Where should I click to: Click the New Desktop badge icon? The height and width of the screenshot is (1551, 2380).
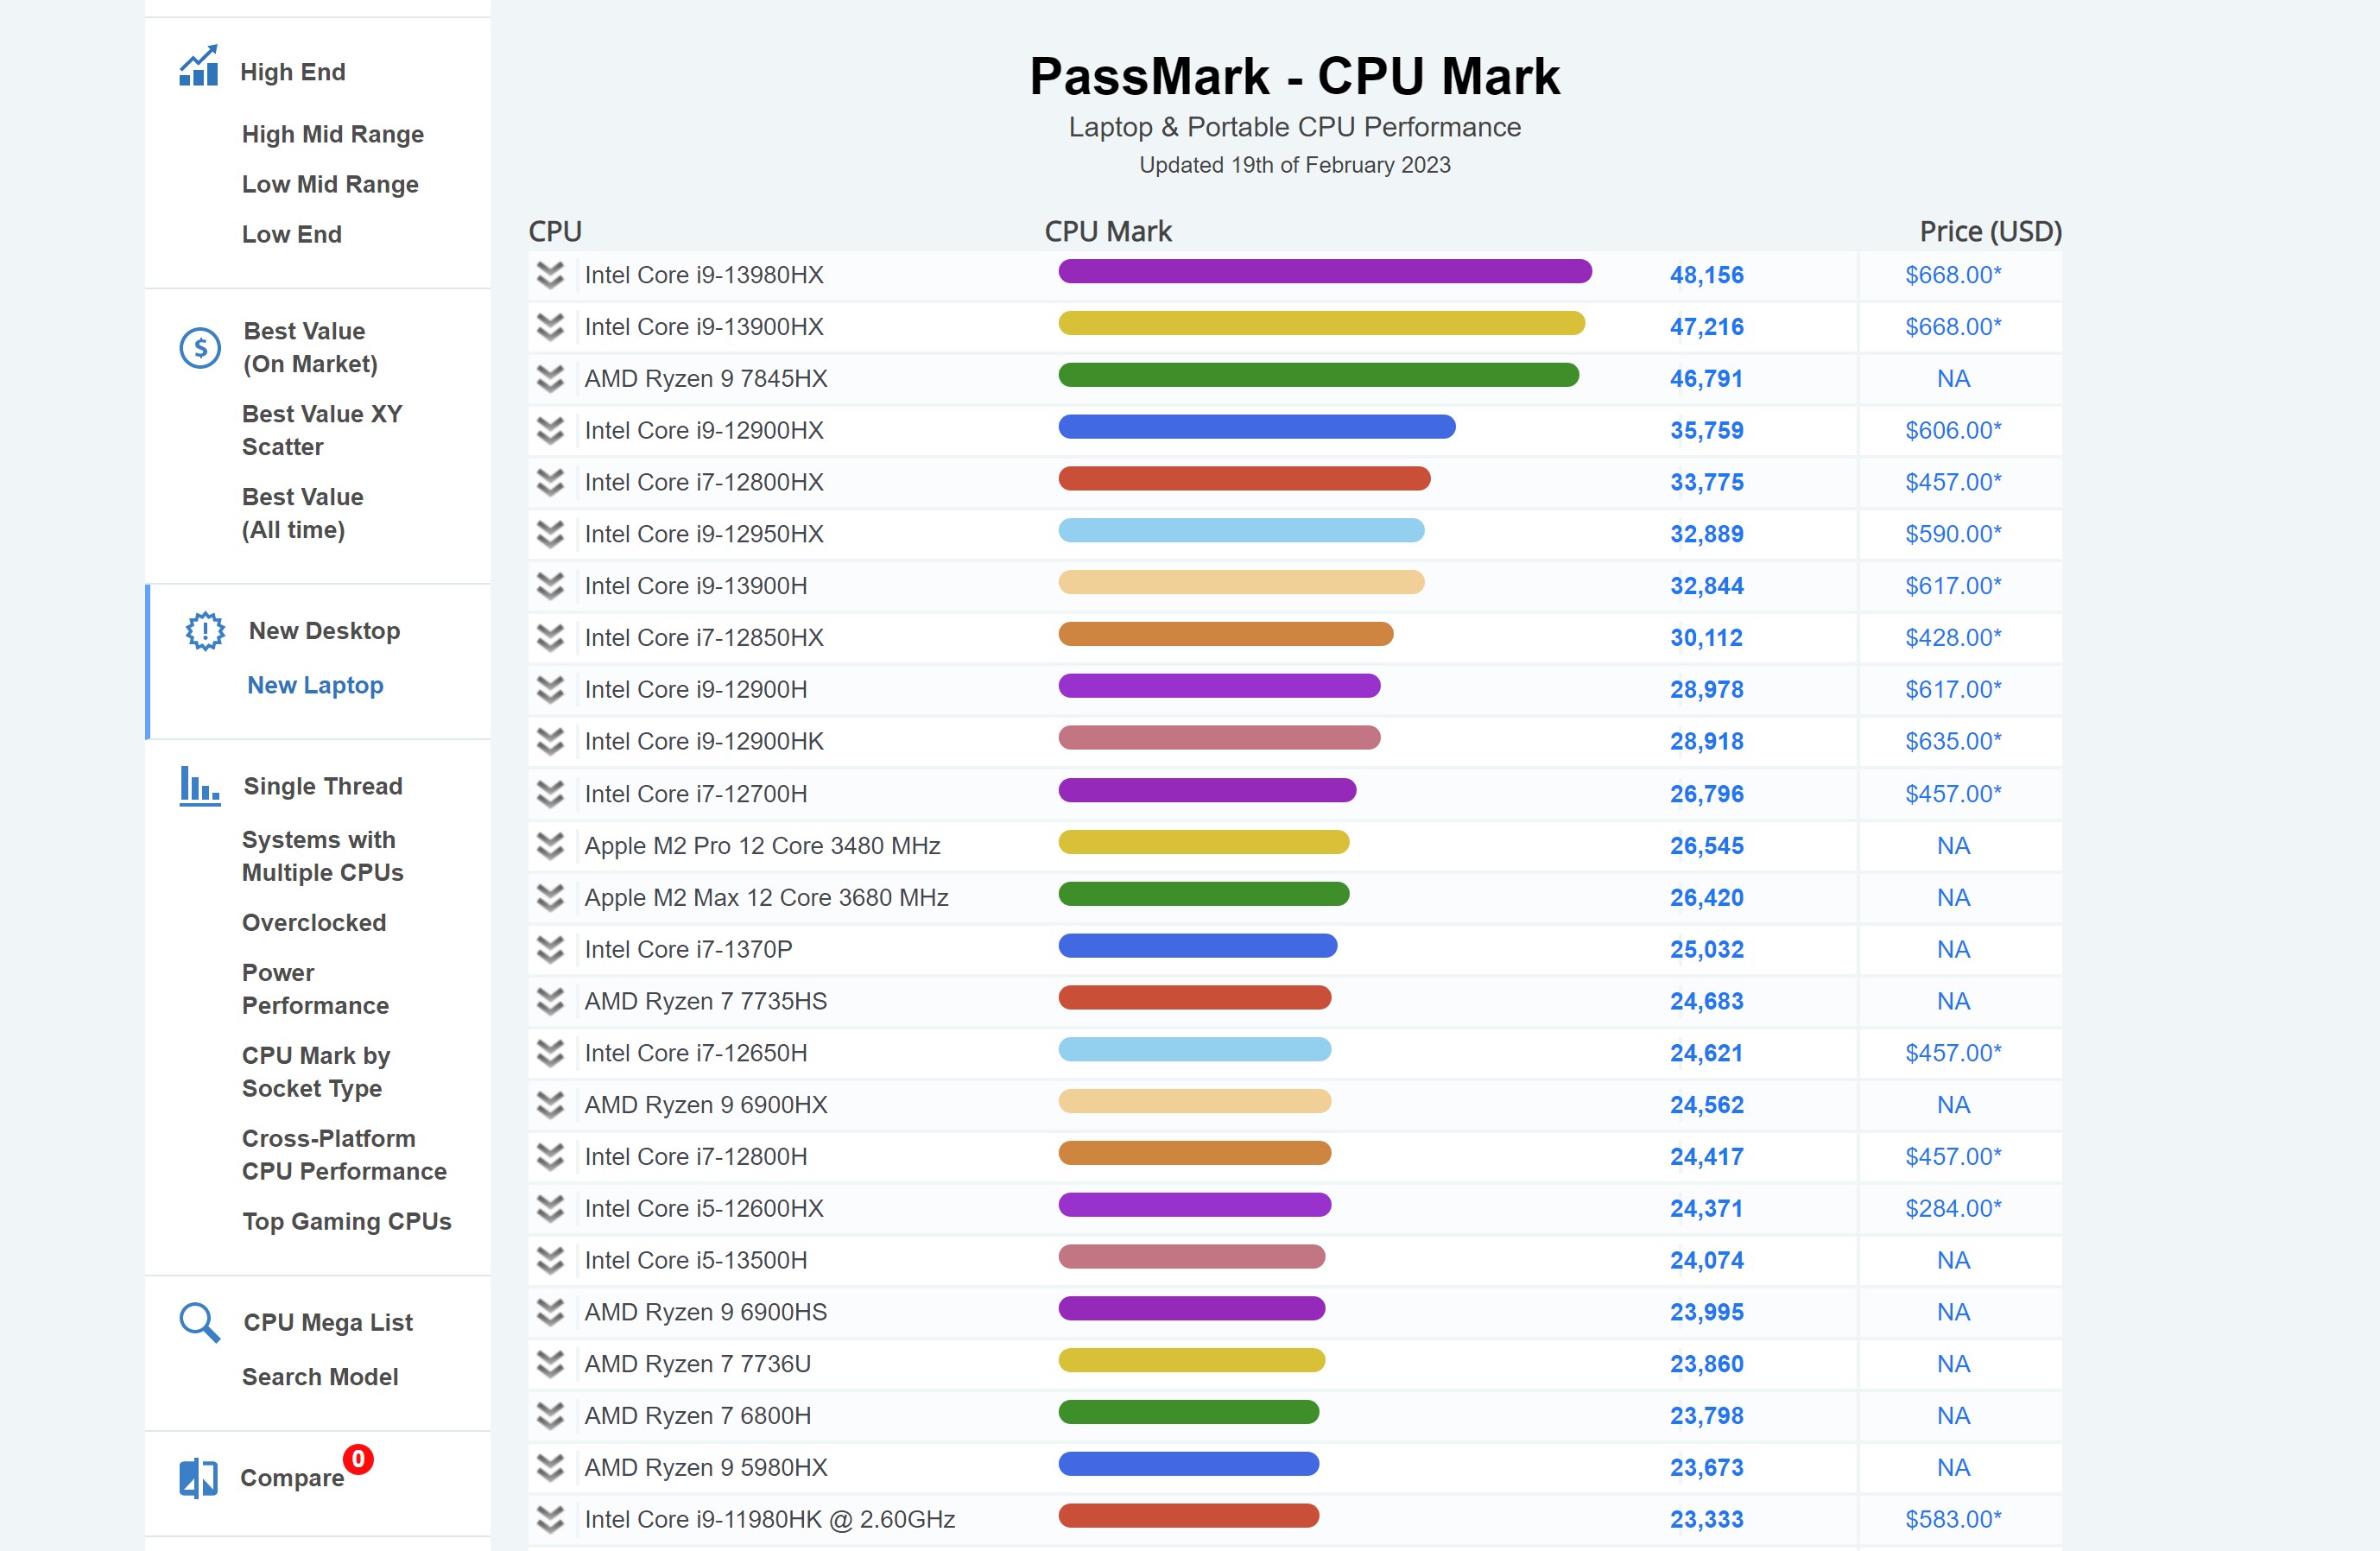(x=205, y=631)
